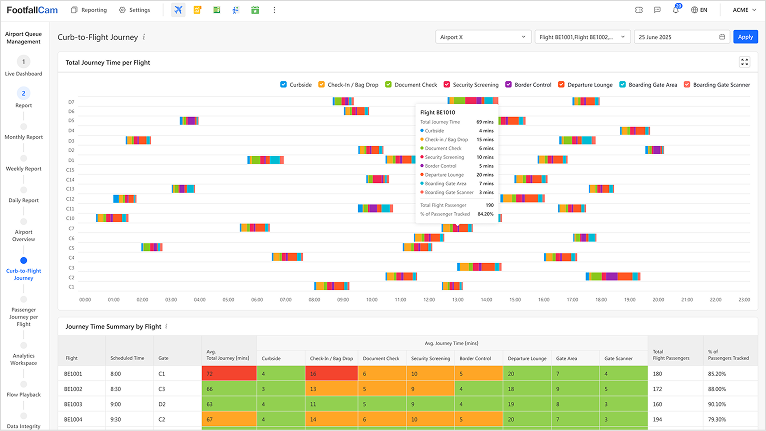Open Flow Playback in sidebar
Viewport: 766px width, 431px height.
click(23, 394)
